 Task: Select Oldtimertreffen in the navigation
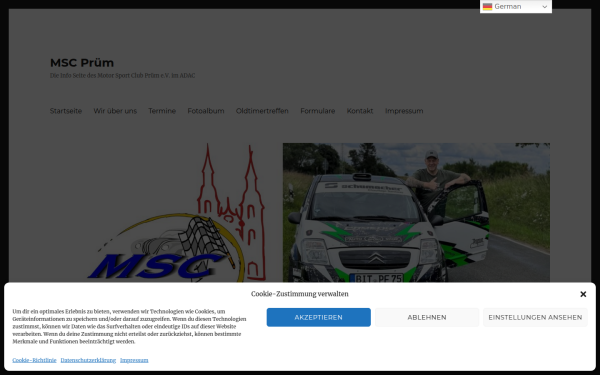coord(262,111)
